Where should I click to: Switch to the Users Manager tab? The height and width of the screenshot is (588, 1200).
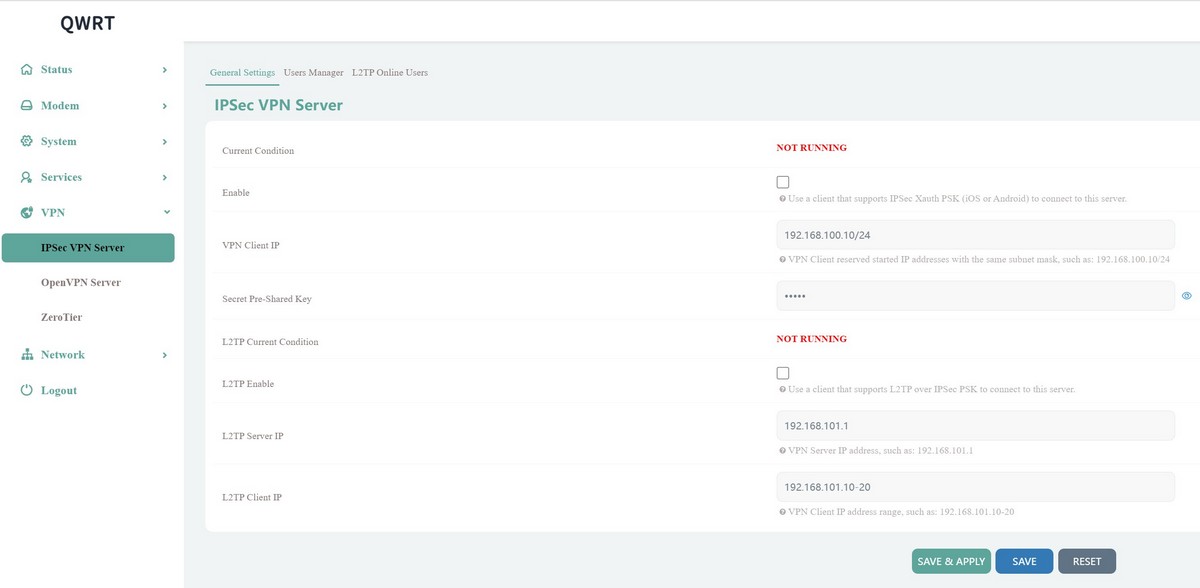click(313, 73)
